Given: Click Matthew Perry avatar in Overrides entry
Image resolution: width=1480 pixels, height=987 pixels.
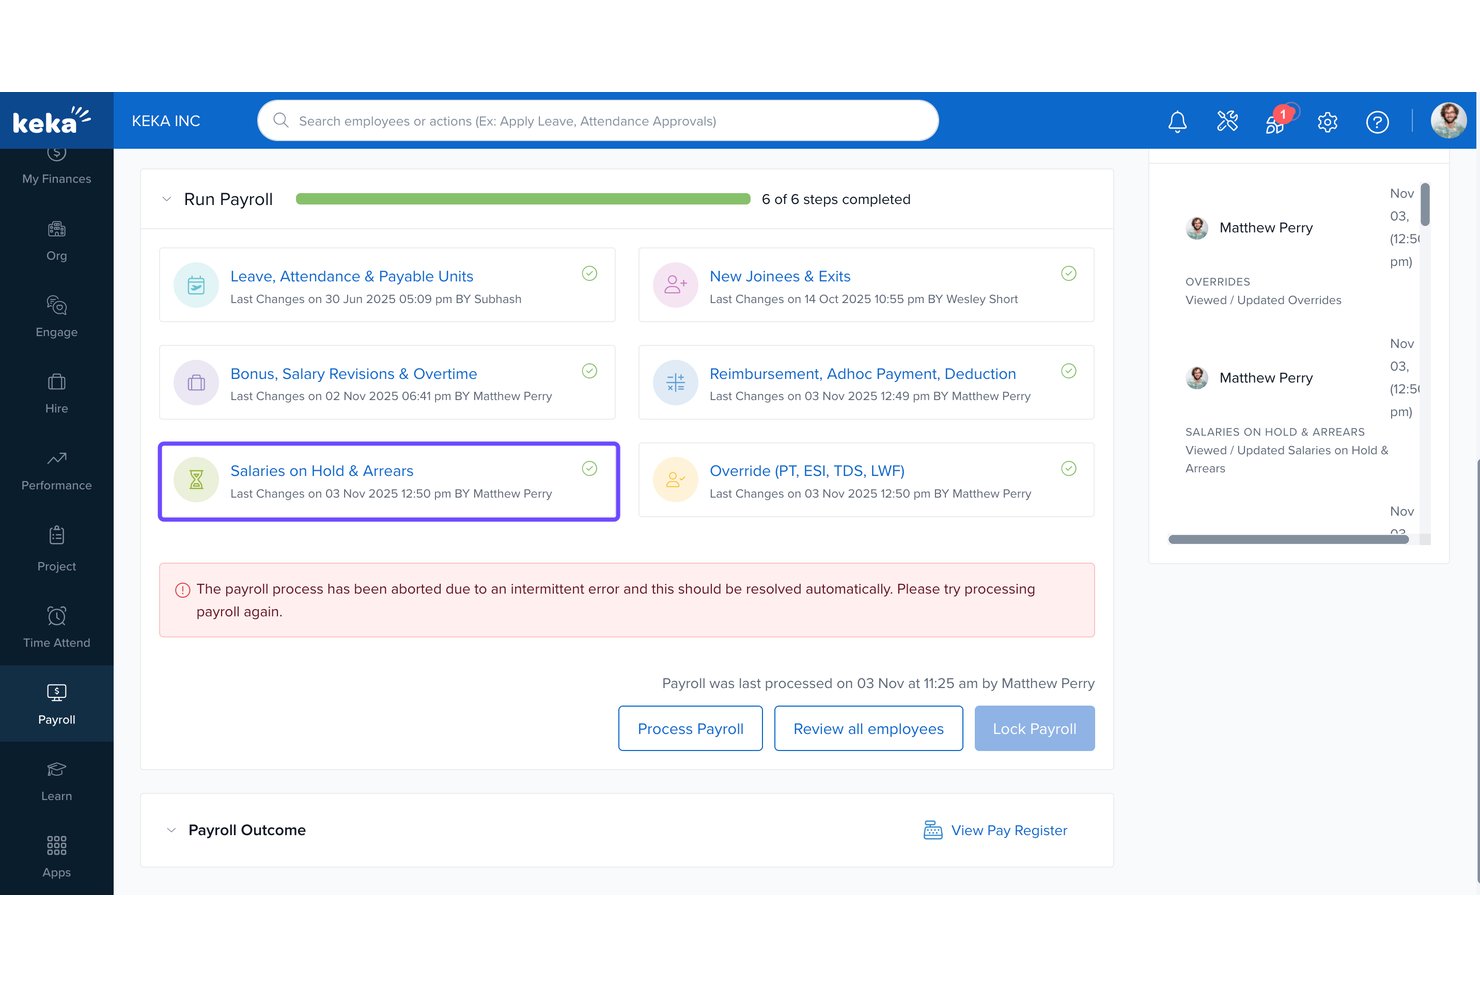Looking at the screenshot, I should click(1197, 228).
